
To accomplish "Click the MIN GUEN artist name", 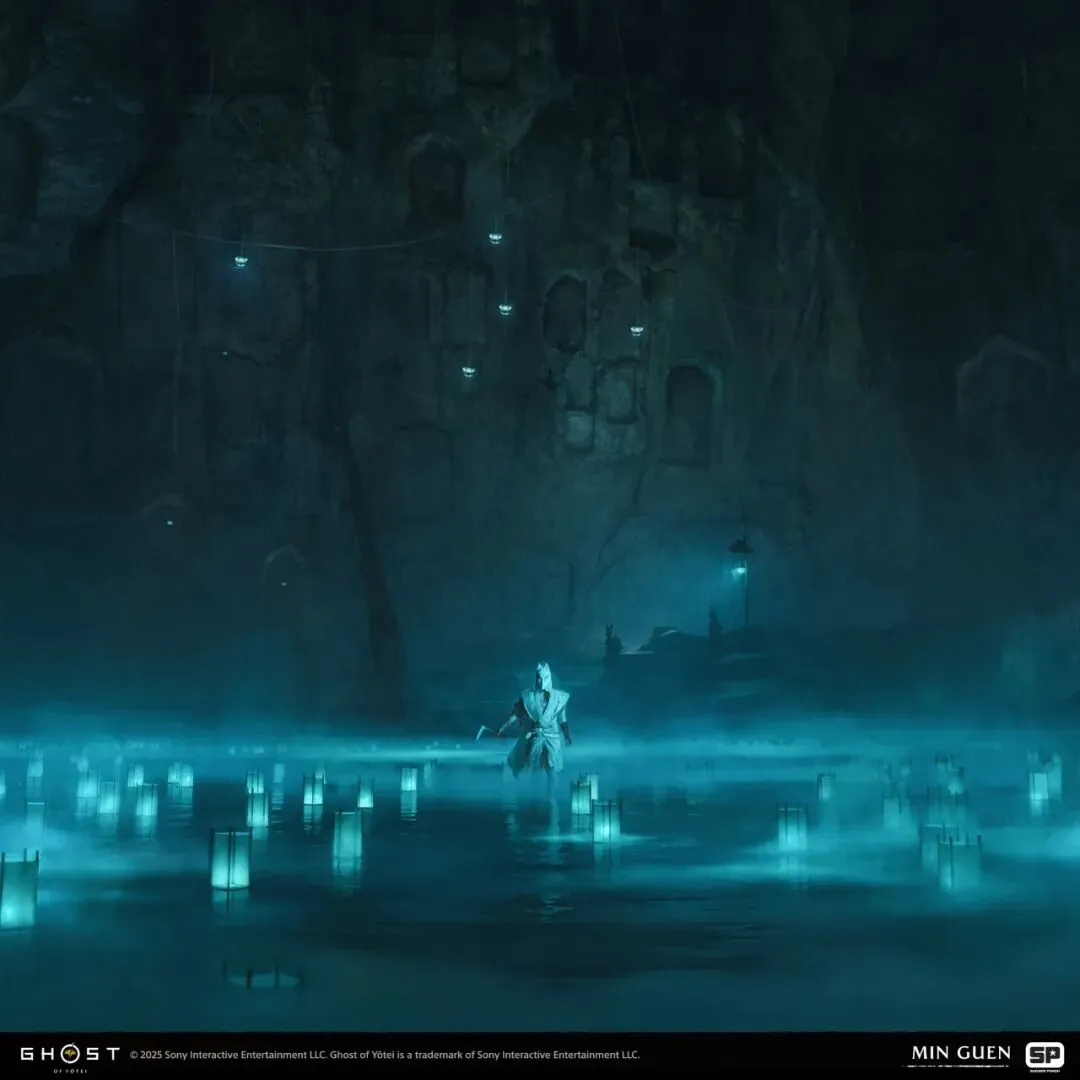I will 961,1053.
